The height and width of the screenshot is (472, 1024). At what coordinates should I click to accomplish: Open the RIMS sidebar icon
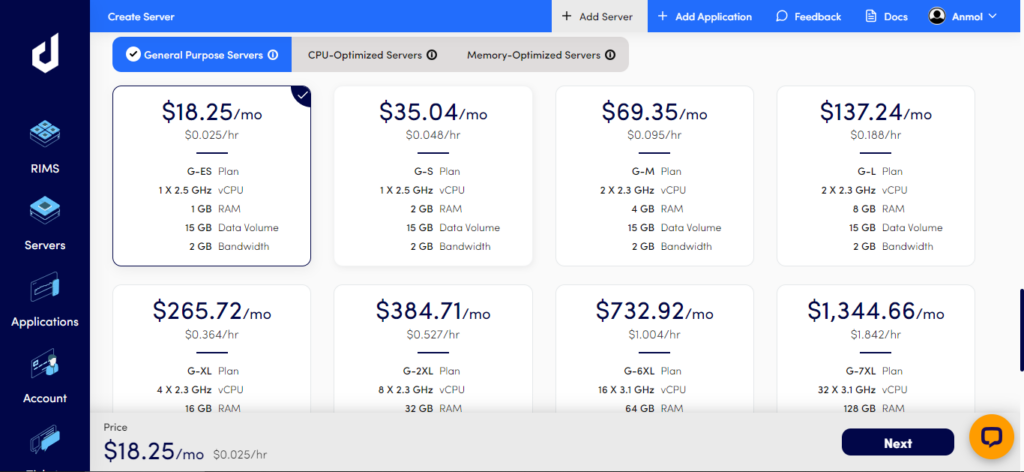click(45, 133)
